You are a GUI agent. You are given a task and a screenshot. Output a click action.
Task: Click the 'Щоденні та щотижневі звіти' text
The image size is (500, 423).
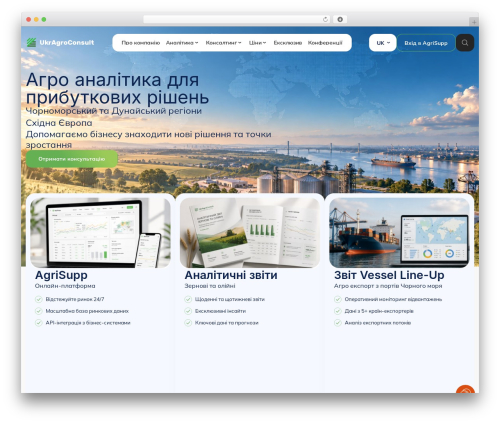[230, 299]
